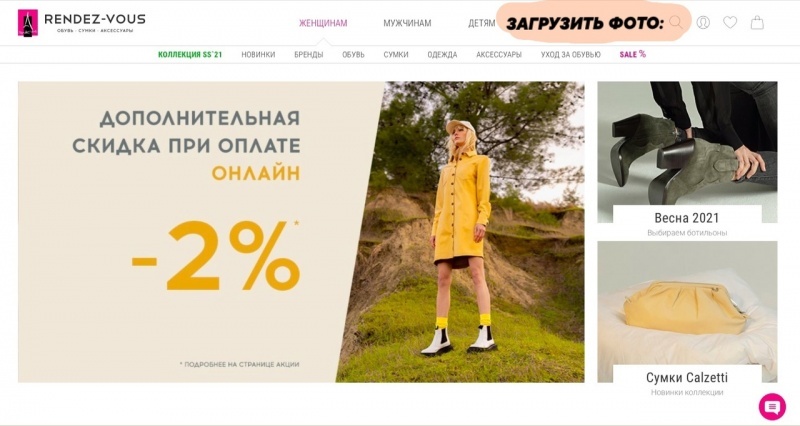Screen dimensions: 800x426
Task: Open the user account profile icon
Action: pos(703,22)
